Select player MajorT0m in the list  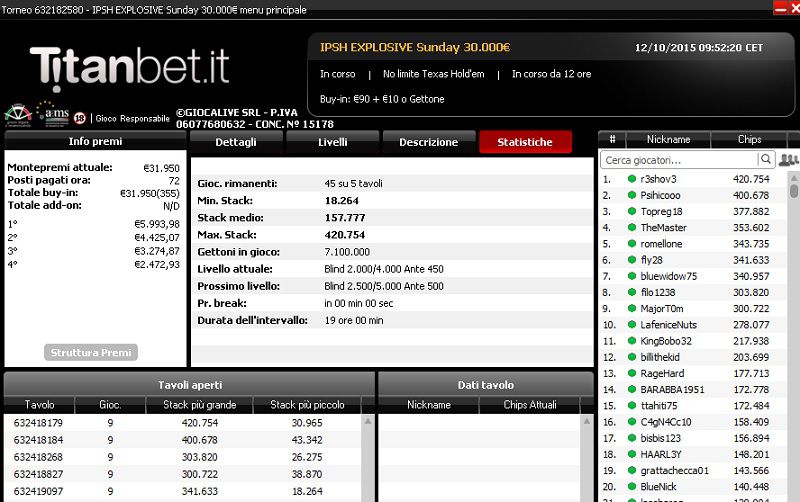pyautogui.click(x=693, y=309)
